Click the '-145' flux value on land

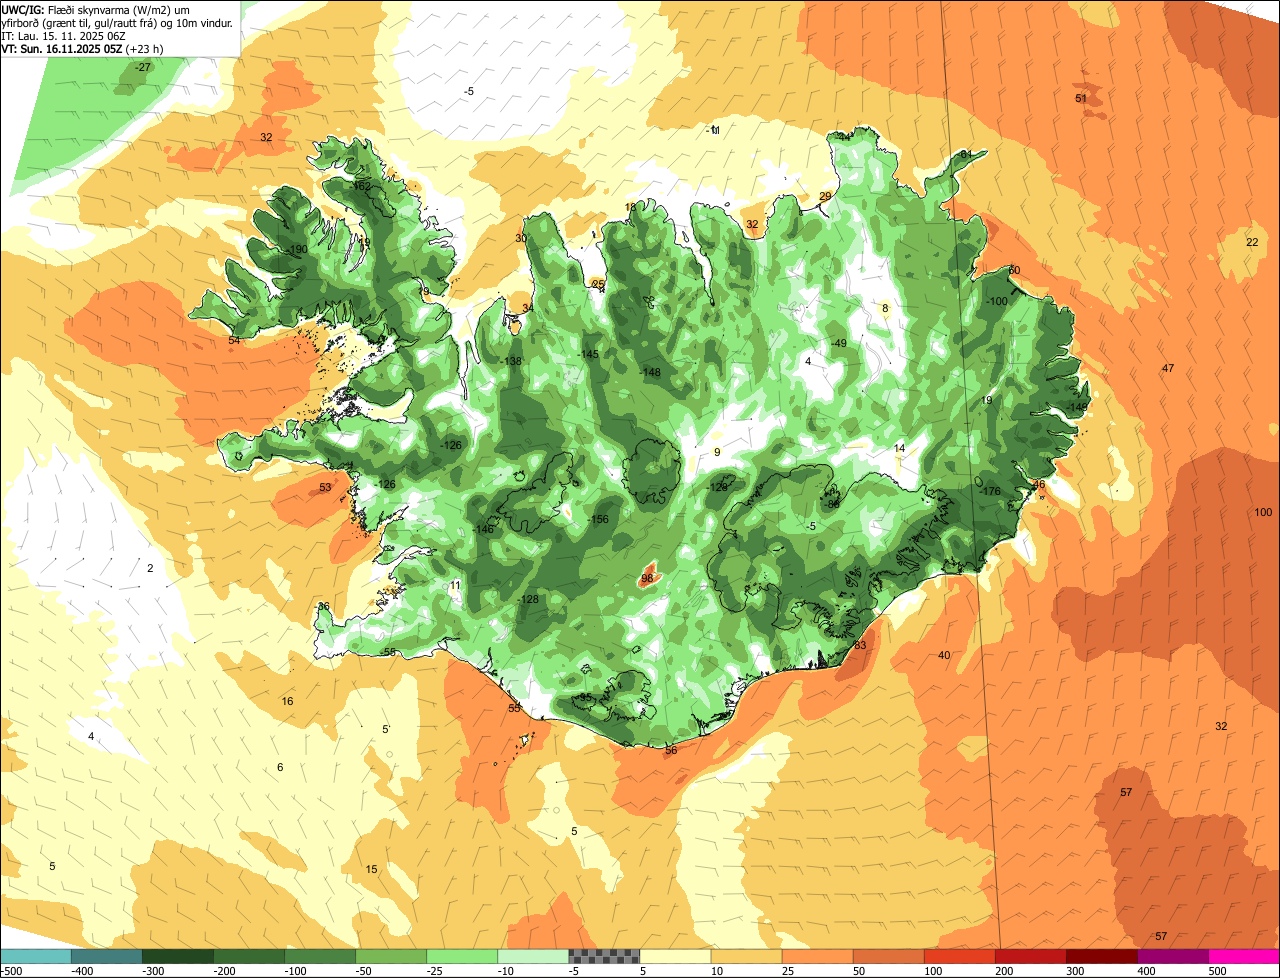click(x=588, y=354)
